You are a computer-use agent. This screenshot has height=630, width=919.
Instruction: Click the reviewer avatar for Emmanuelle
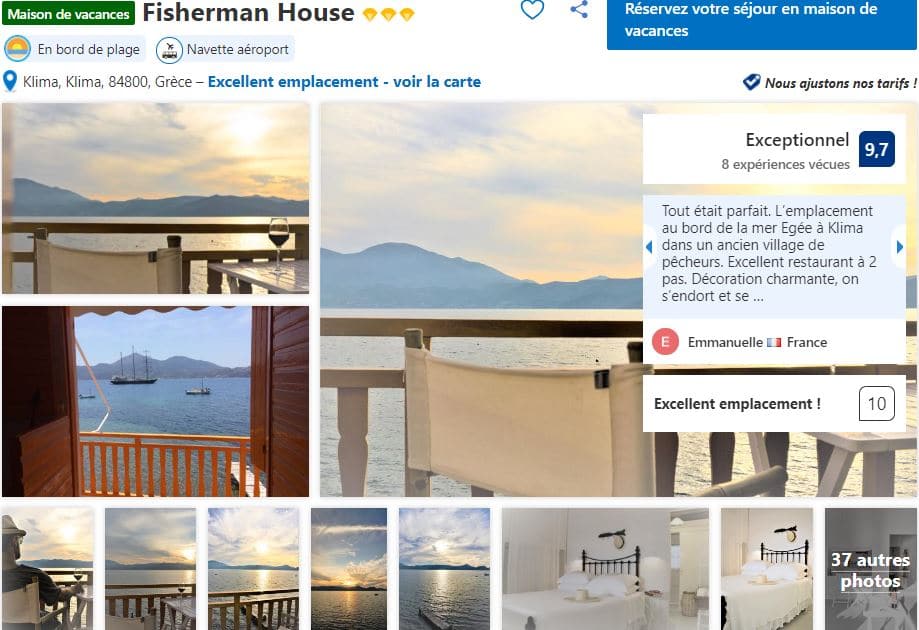click(665, 342)
